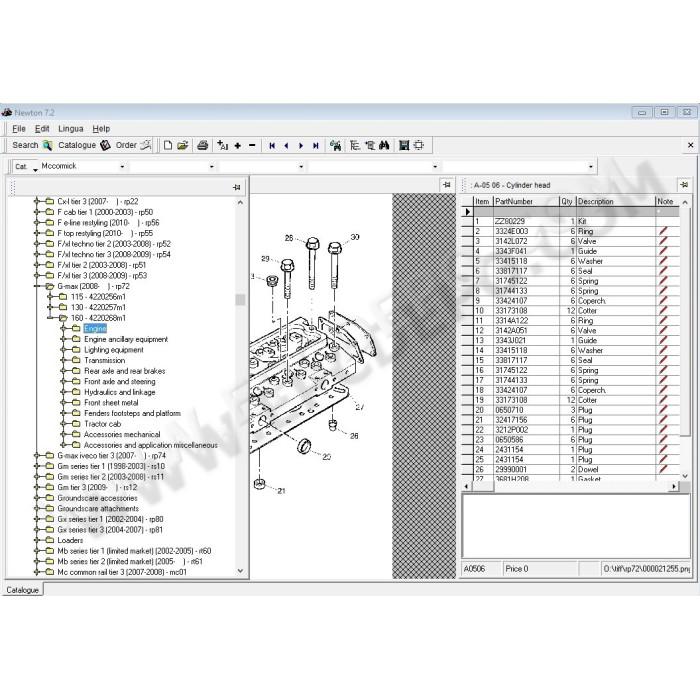Screen dimensions: 700x700
Task: Create a new document with blank page icon
Action: point(168,145)
